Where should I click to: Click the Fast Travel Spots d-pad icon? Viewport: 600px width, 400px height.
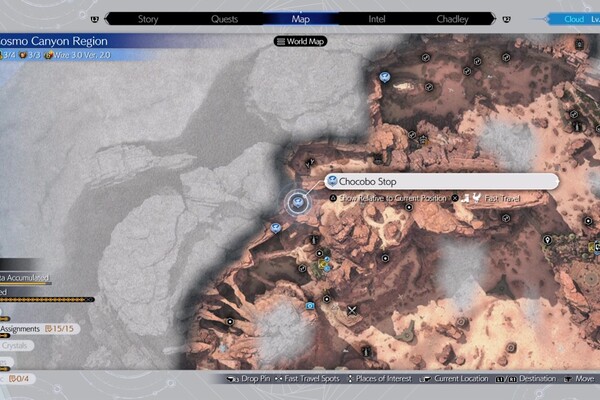[x=278, y=379]
